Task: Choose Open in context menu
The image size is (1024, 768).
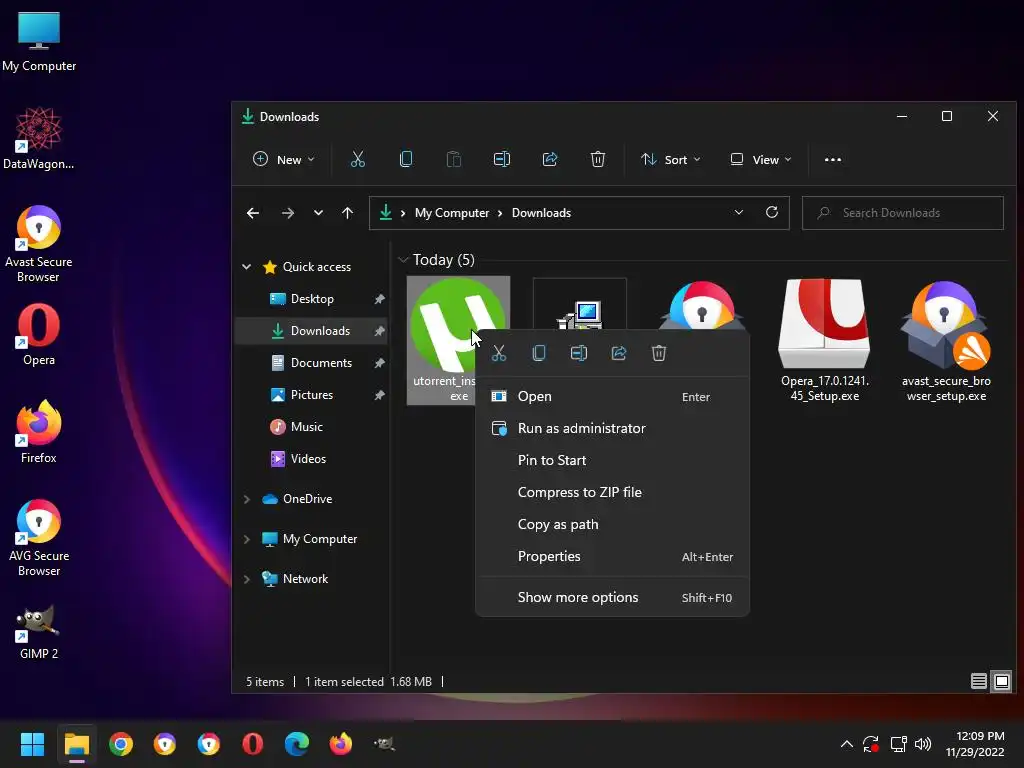Action: point(613,396)
